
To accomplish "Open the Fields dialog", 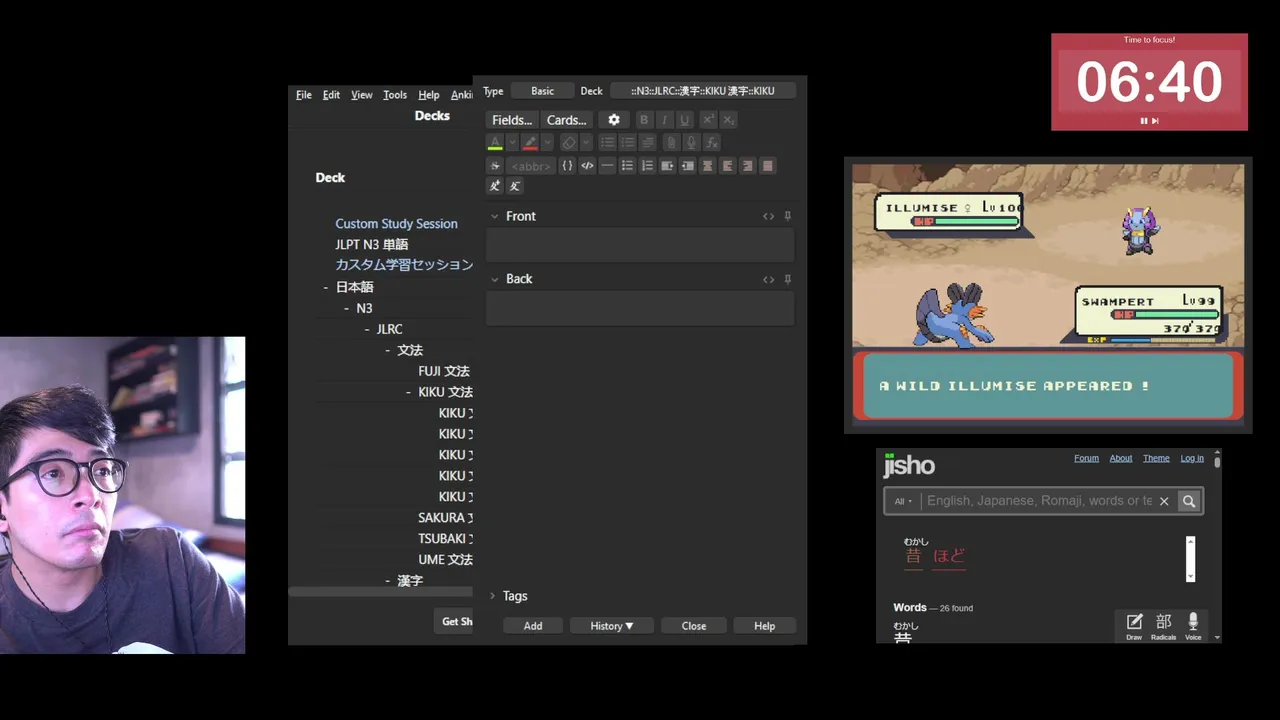I will (512, 120).
